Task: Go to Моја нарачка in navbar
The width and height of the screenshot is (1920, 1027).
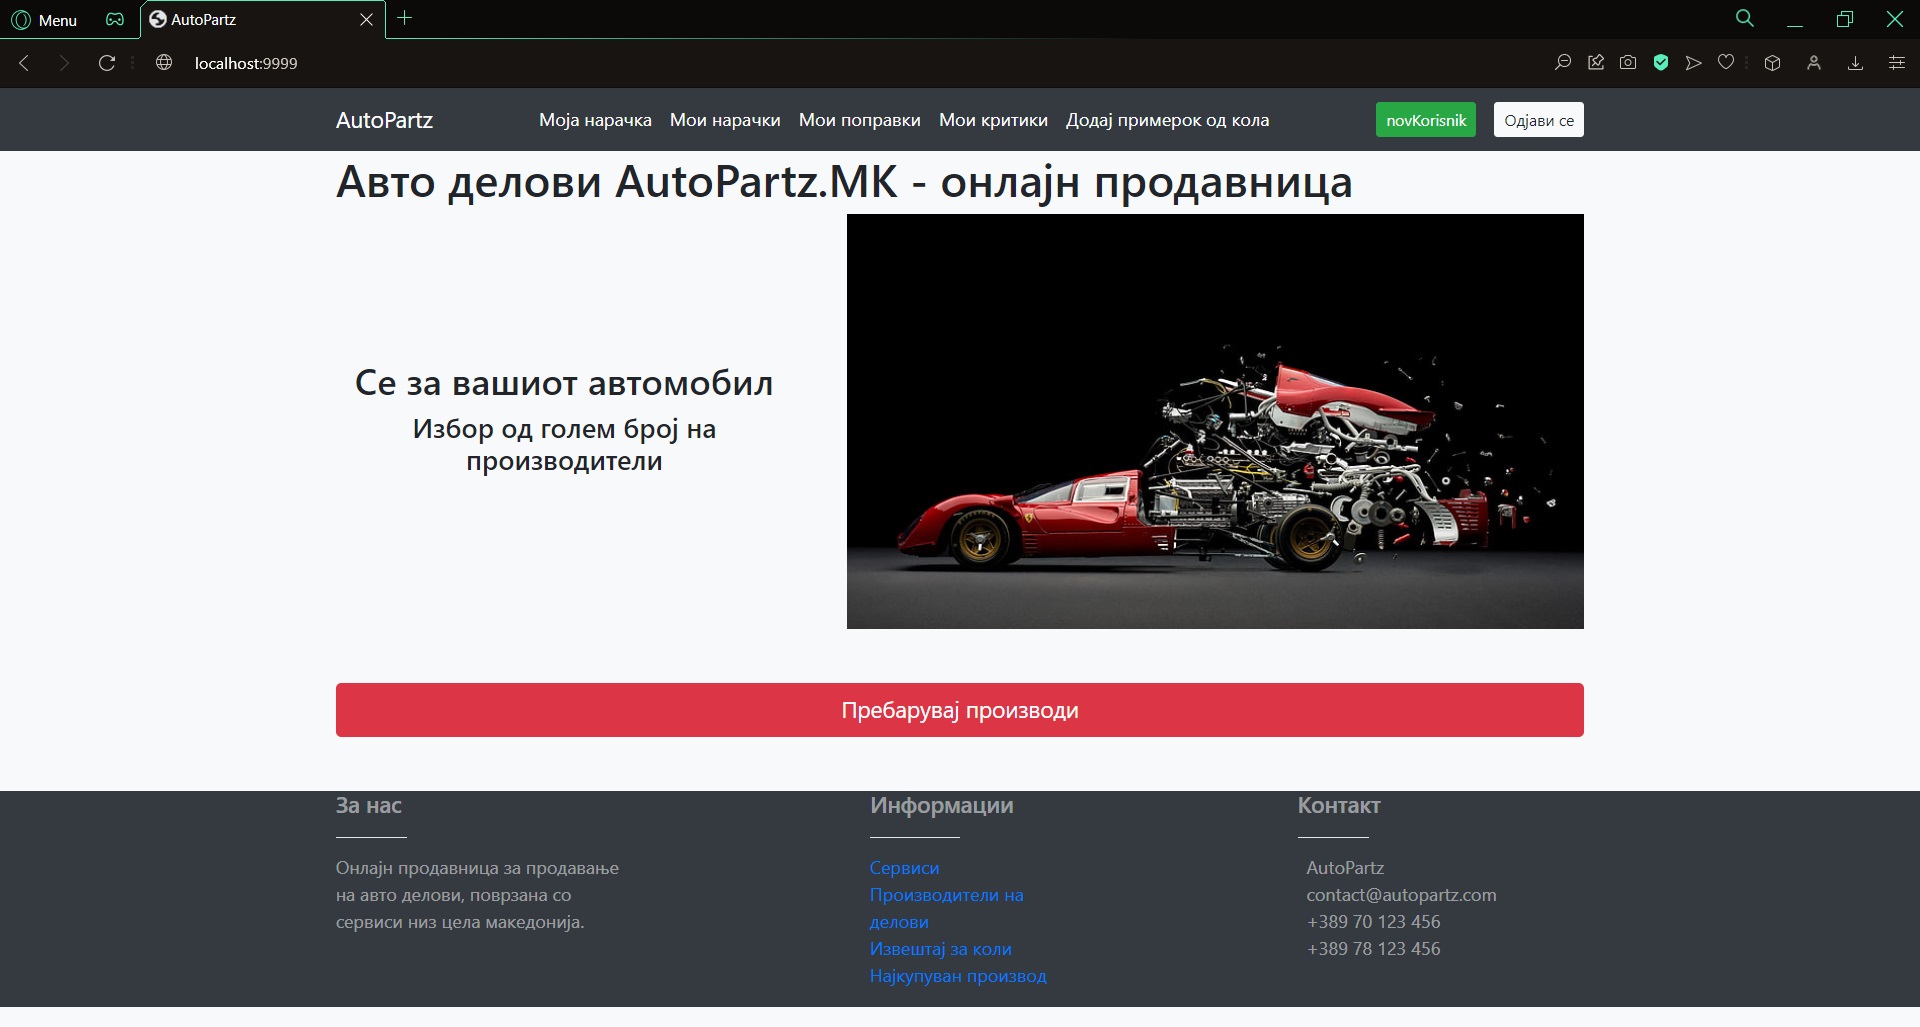Action: (595, 120)
